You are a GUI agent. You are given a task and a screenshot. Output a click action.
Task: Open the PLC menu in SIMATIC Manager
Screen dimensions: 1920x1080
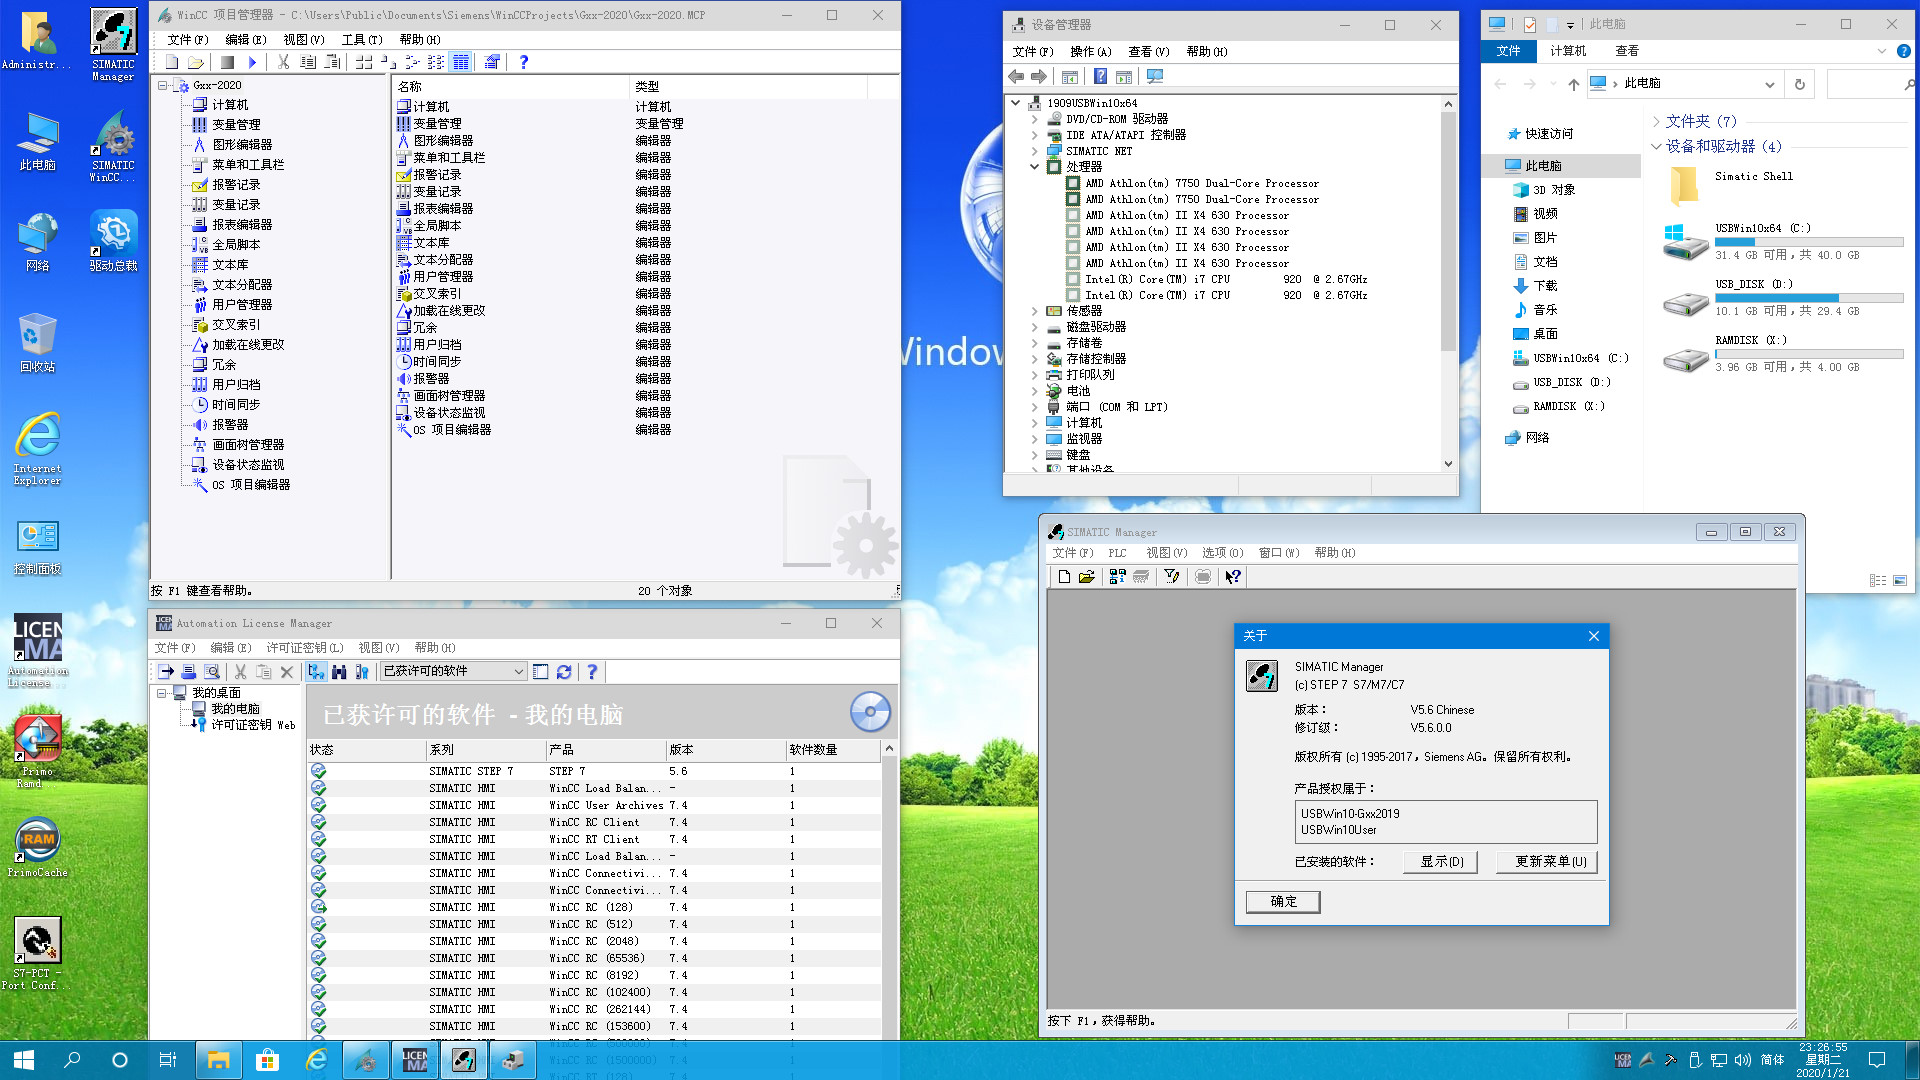click(x=1117, y=553)
